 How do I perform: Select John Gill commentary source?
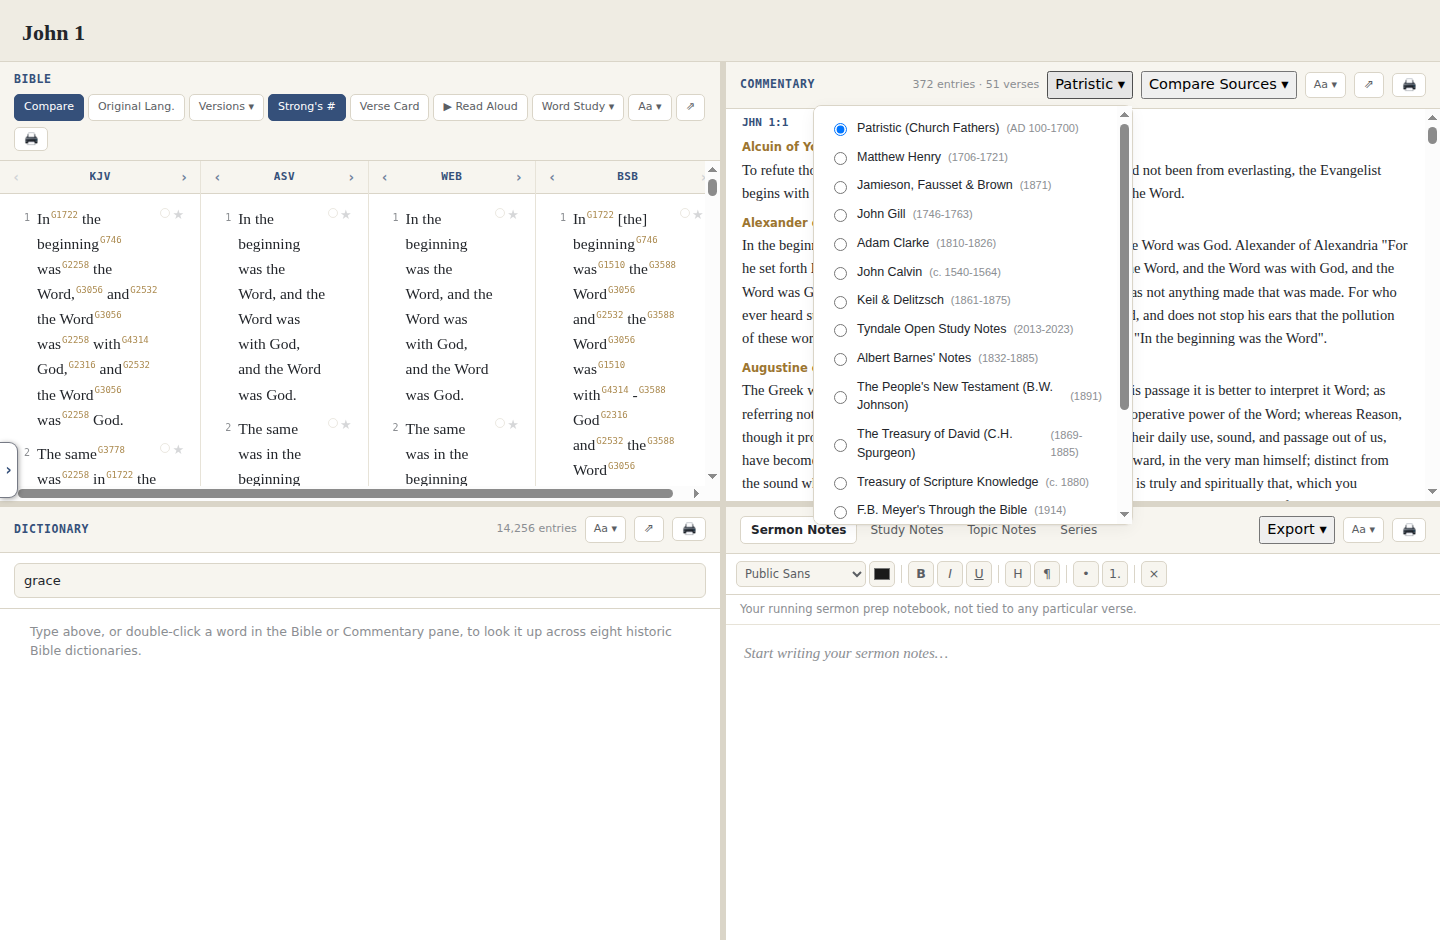point(840,215)
